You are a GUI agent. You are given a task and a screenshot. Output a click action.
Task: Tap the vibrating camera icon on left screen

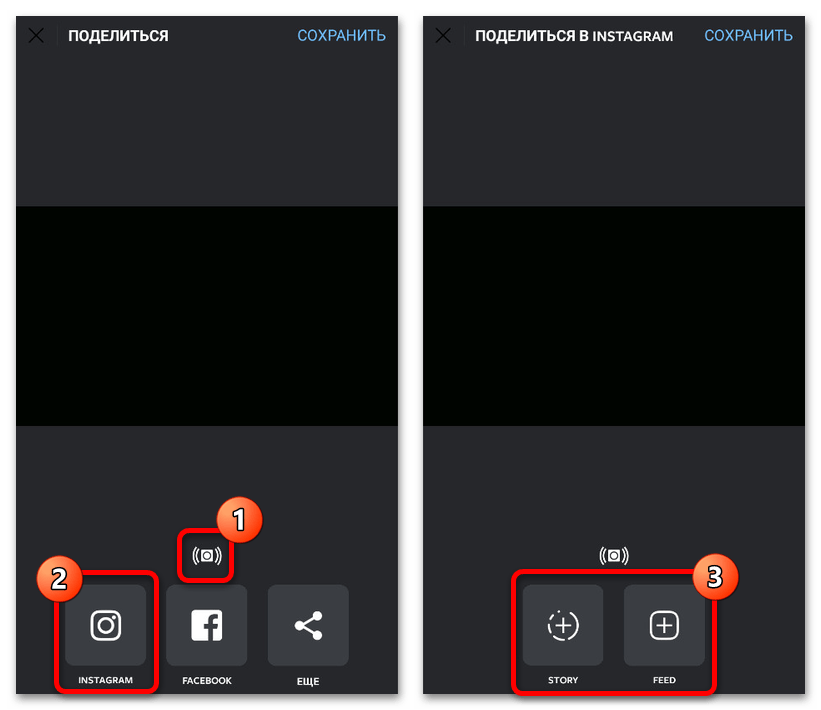pyautogui.click(x=207, y=556)
